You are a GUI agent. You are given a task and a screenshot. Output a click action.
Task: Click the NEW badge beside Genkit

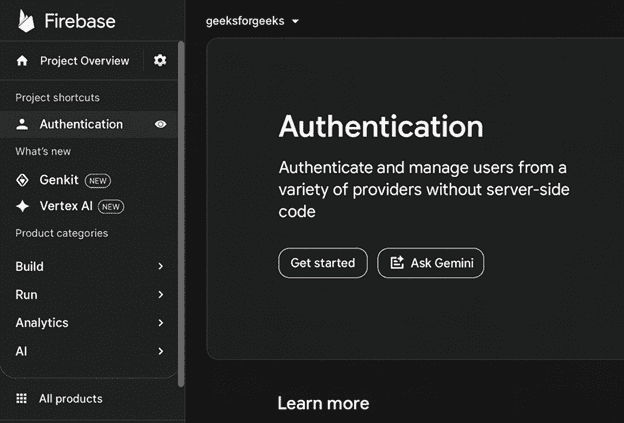(98, 181)
